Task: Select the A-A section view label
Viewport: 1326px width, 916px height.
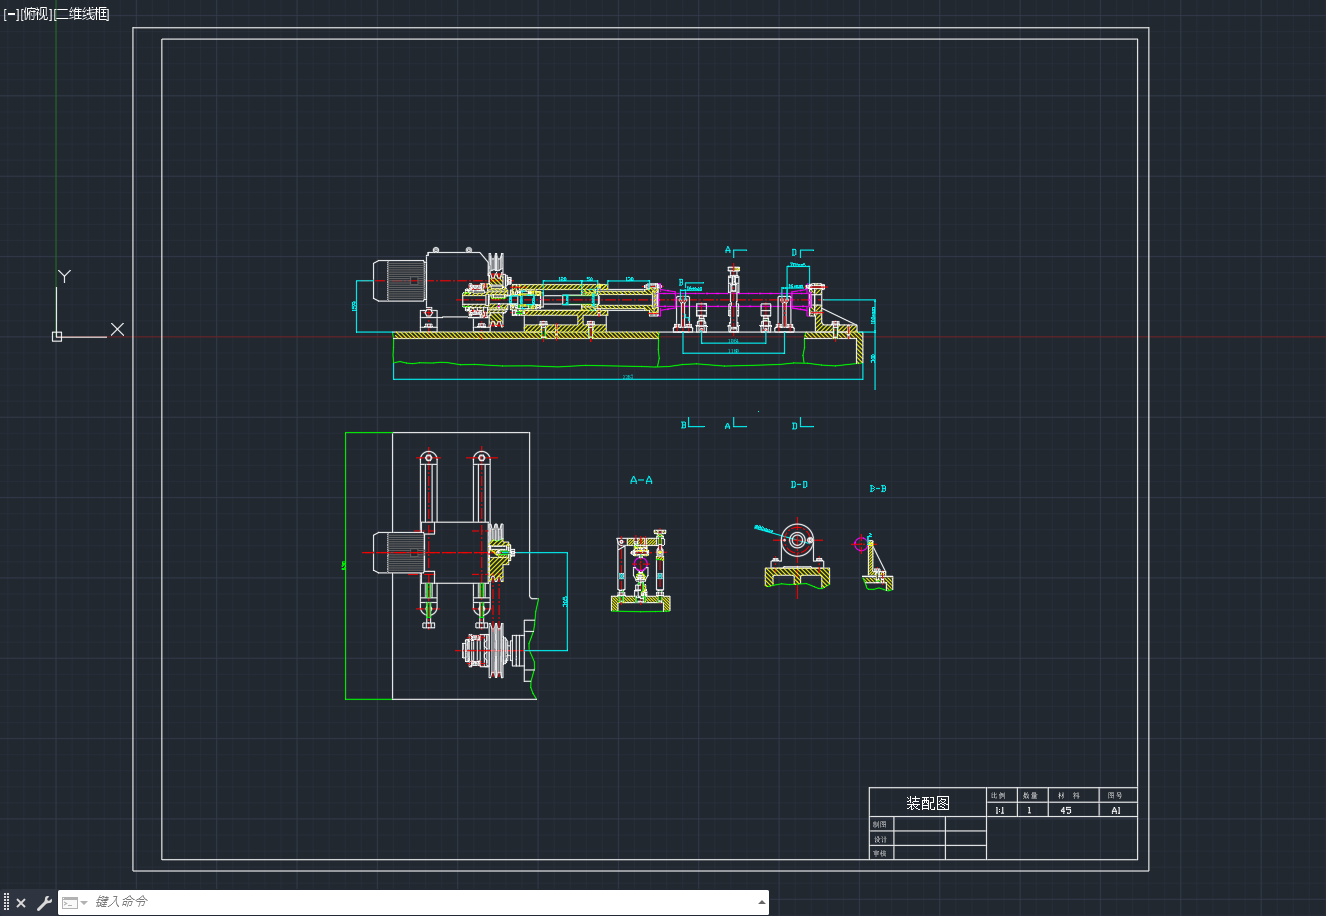Action: (x=641, y=480)
